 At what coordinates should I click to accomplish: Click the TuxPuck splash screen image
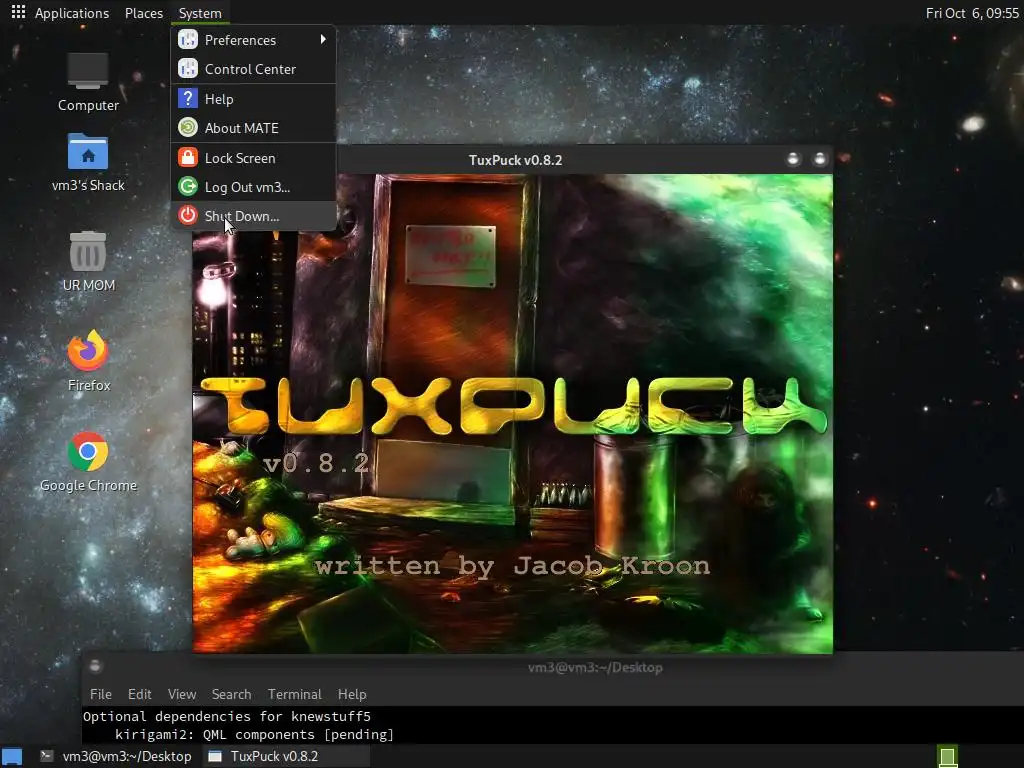(x=513, y=413)
